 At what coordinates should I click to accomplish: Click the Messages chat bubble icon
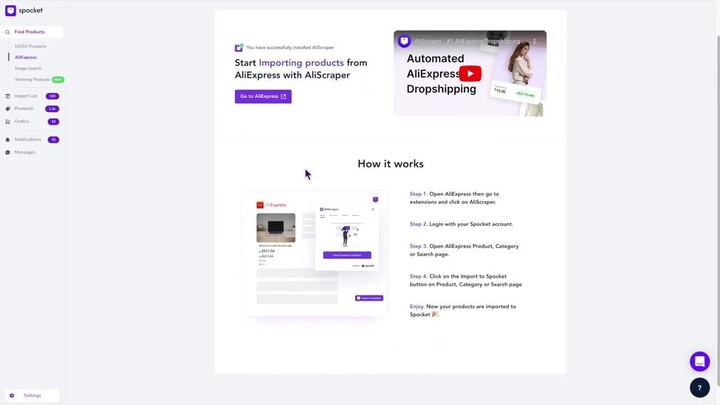click(8, 152)
